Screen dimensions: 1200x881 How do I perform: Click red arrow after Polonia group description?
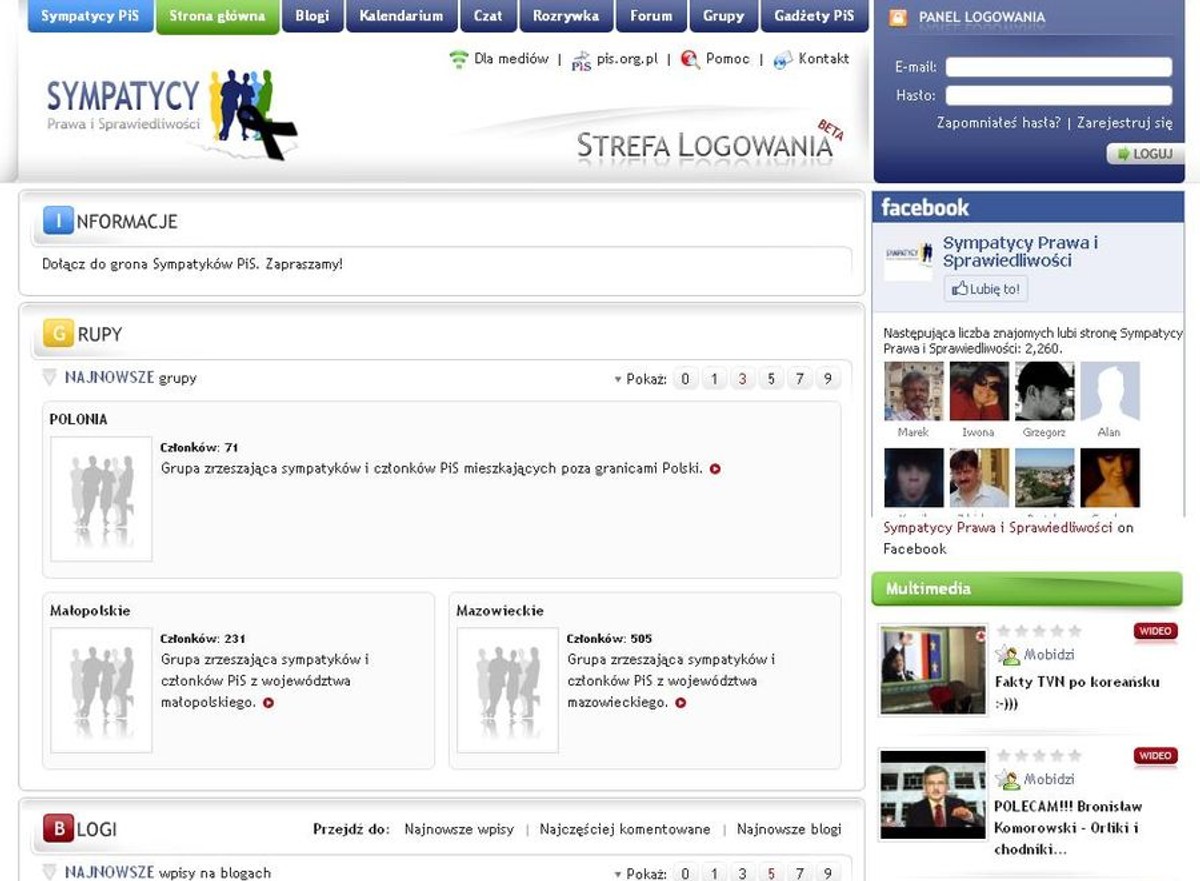(715, 468)
